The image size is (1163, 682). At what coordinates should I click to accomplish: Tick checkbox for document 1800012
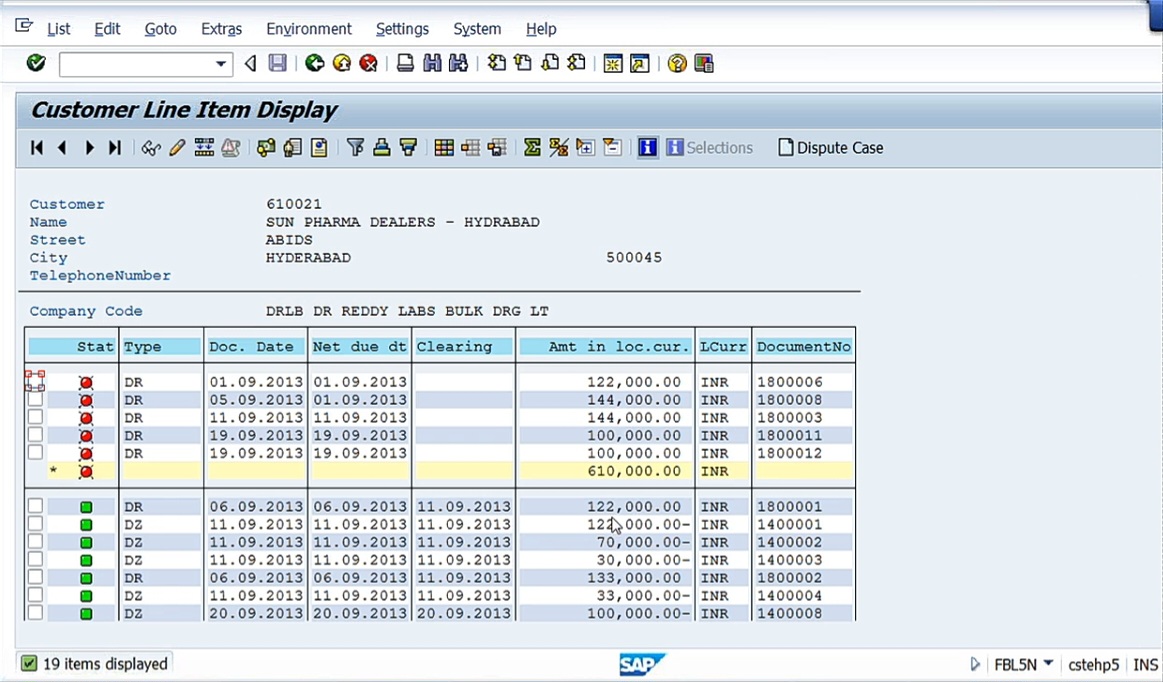(35, 452)
